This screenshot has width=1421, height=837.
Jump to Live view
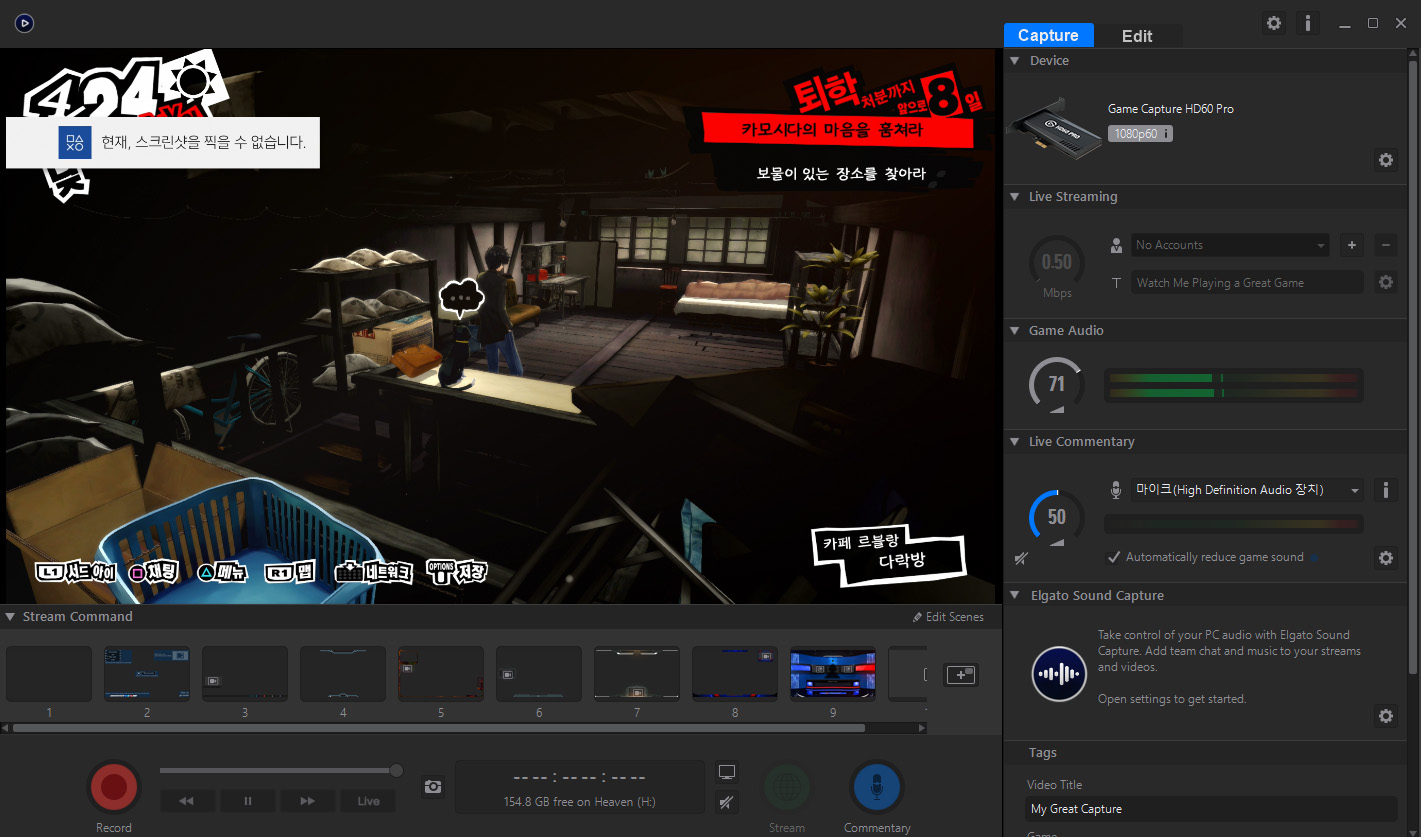(x=368, y=801)
